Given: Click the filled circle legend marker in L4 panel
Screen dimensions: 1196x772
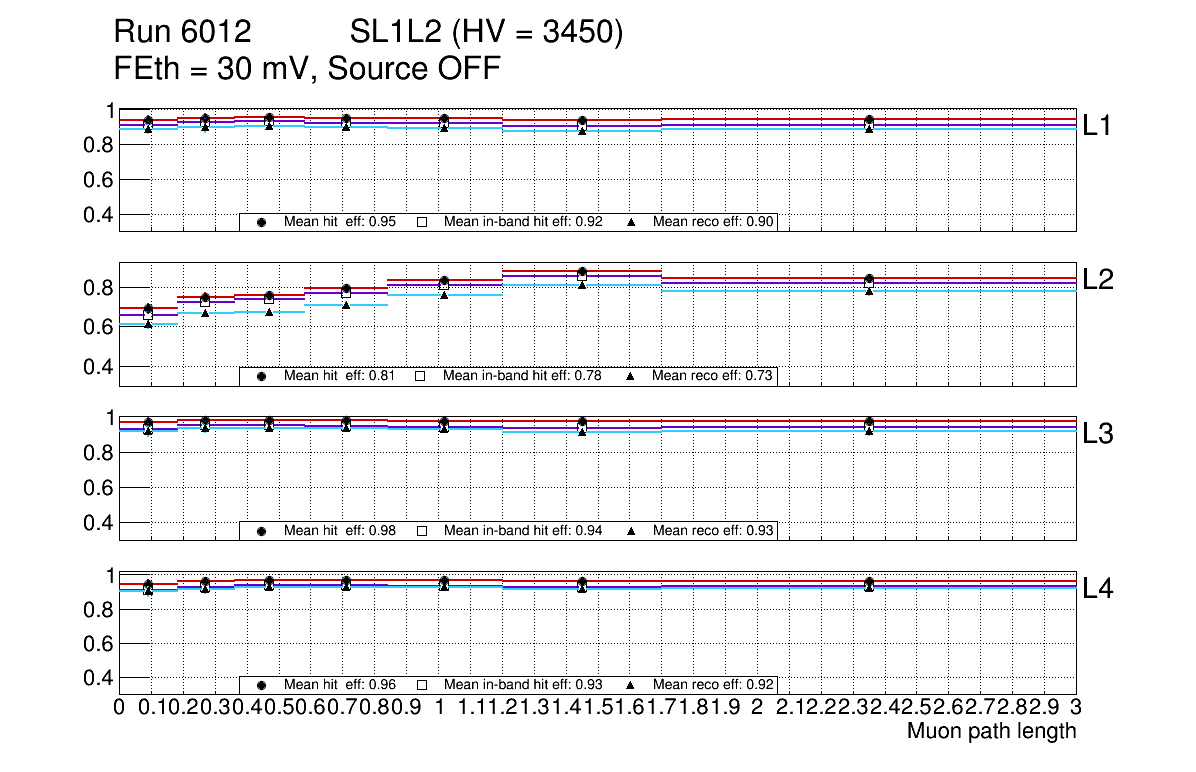Looking at the screenshot, I should point(262,685).
